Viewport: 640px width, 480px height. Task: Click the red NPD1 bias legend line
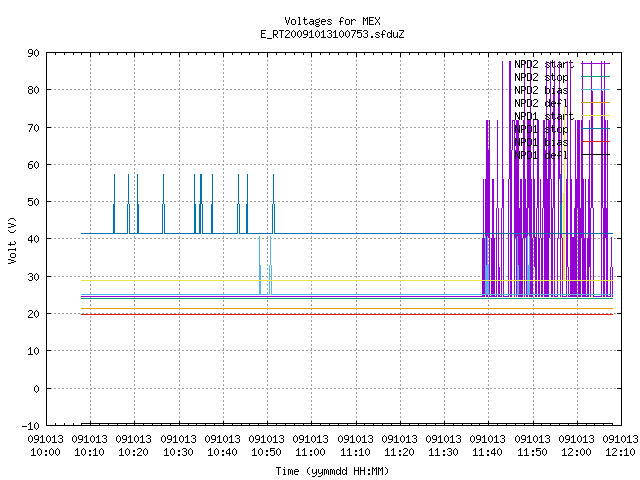point(596,142)
